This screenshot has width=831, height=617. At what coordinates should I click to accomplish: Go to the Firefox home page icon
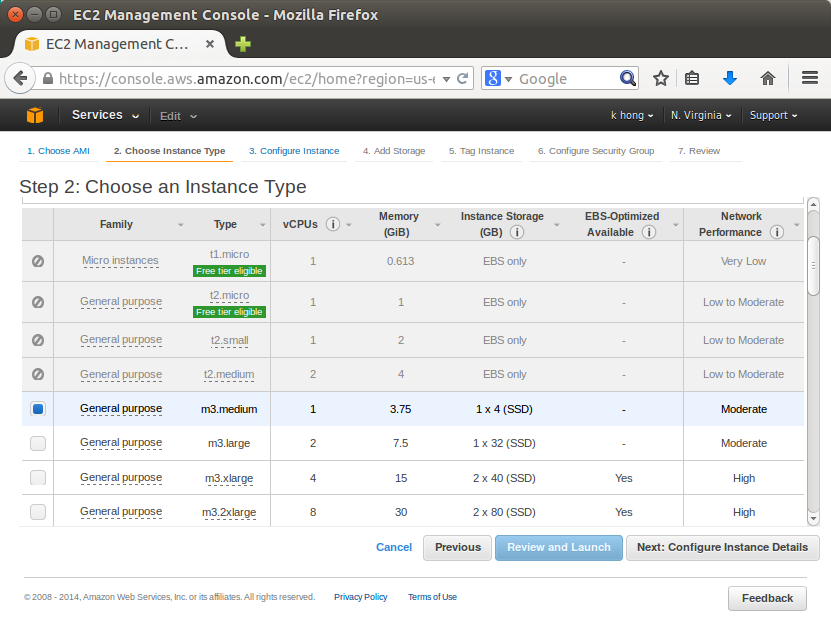tap(767, 78)
